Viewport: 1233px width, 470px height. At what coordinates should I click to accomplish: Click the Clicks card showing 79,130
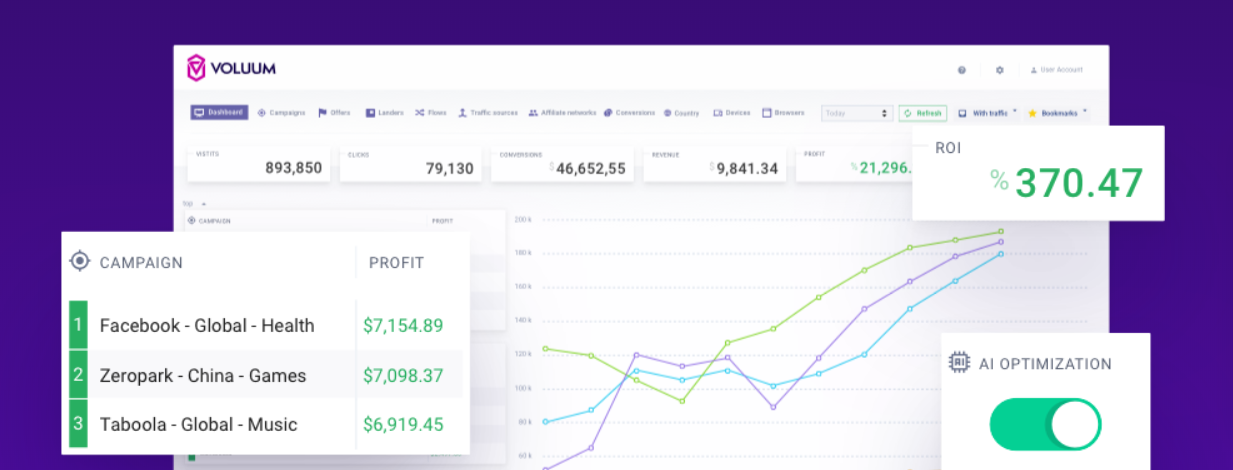click(x=411, y=164)
